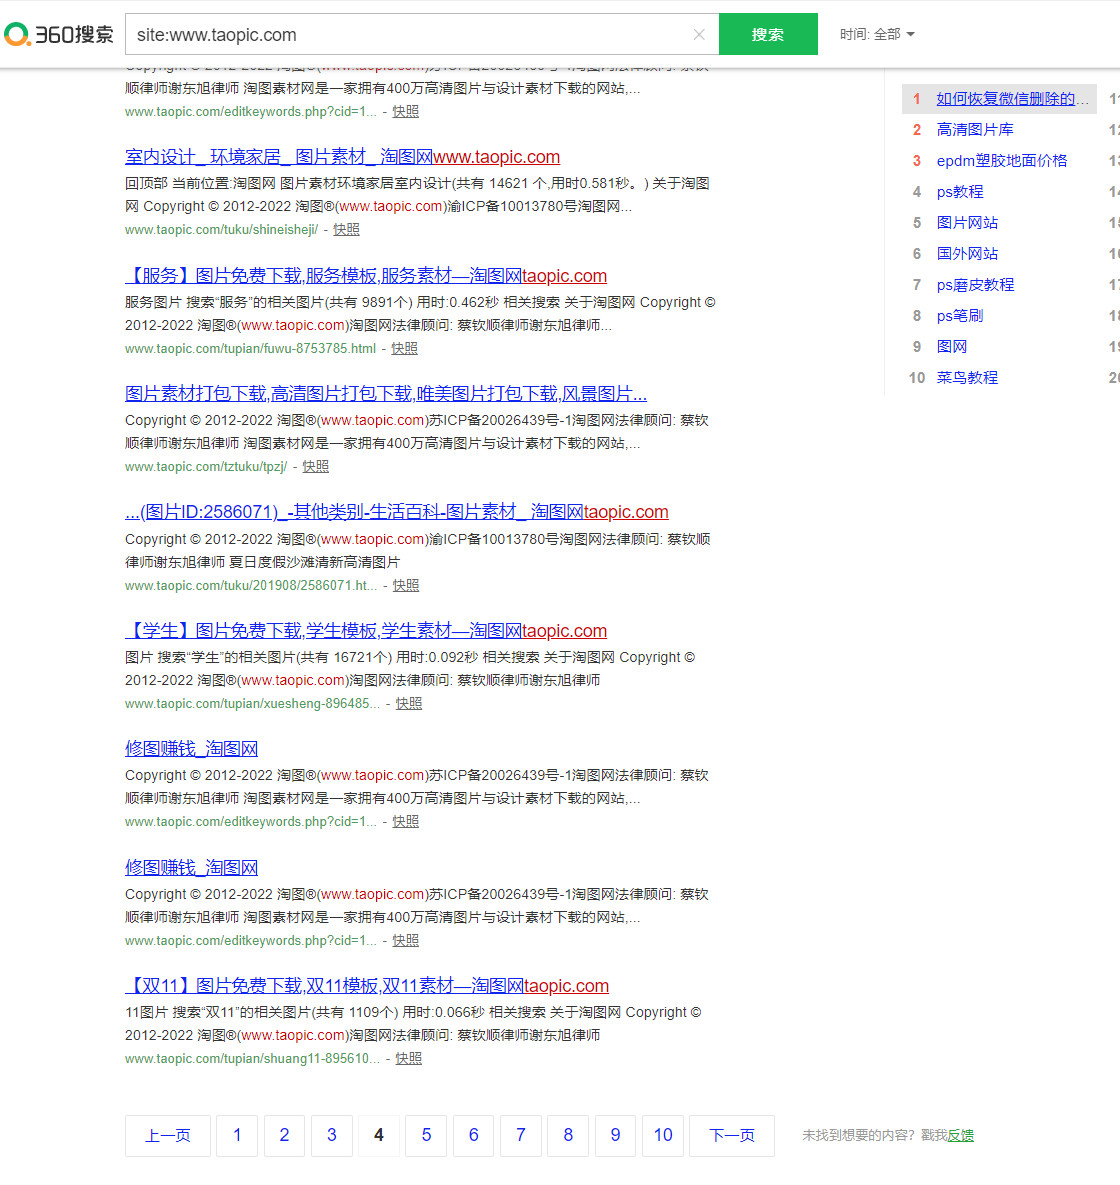Screen dimensions: 1120x1185
Task: Open the 【学生】图片免费下载 result
Action: click(x=366, y=631)
